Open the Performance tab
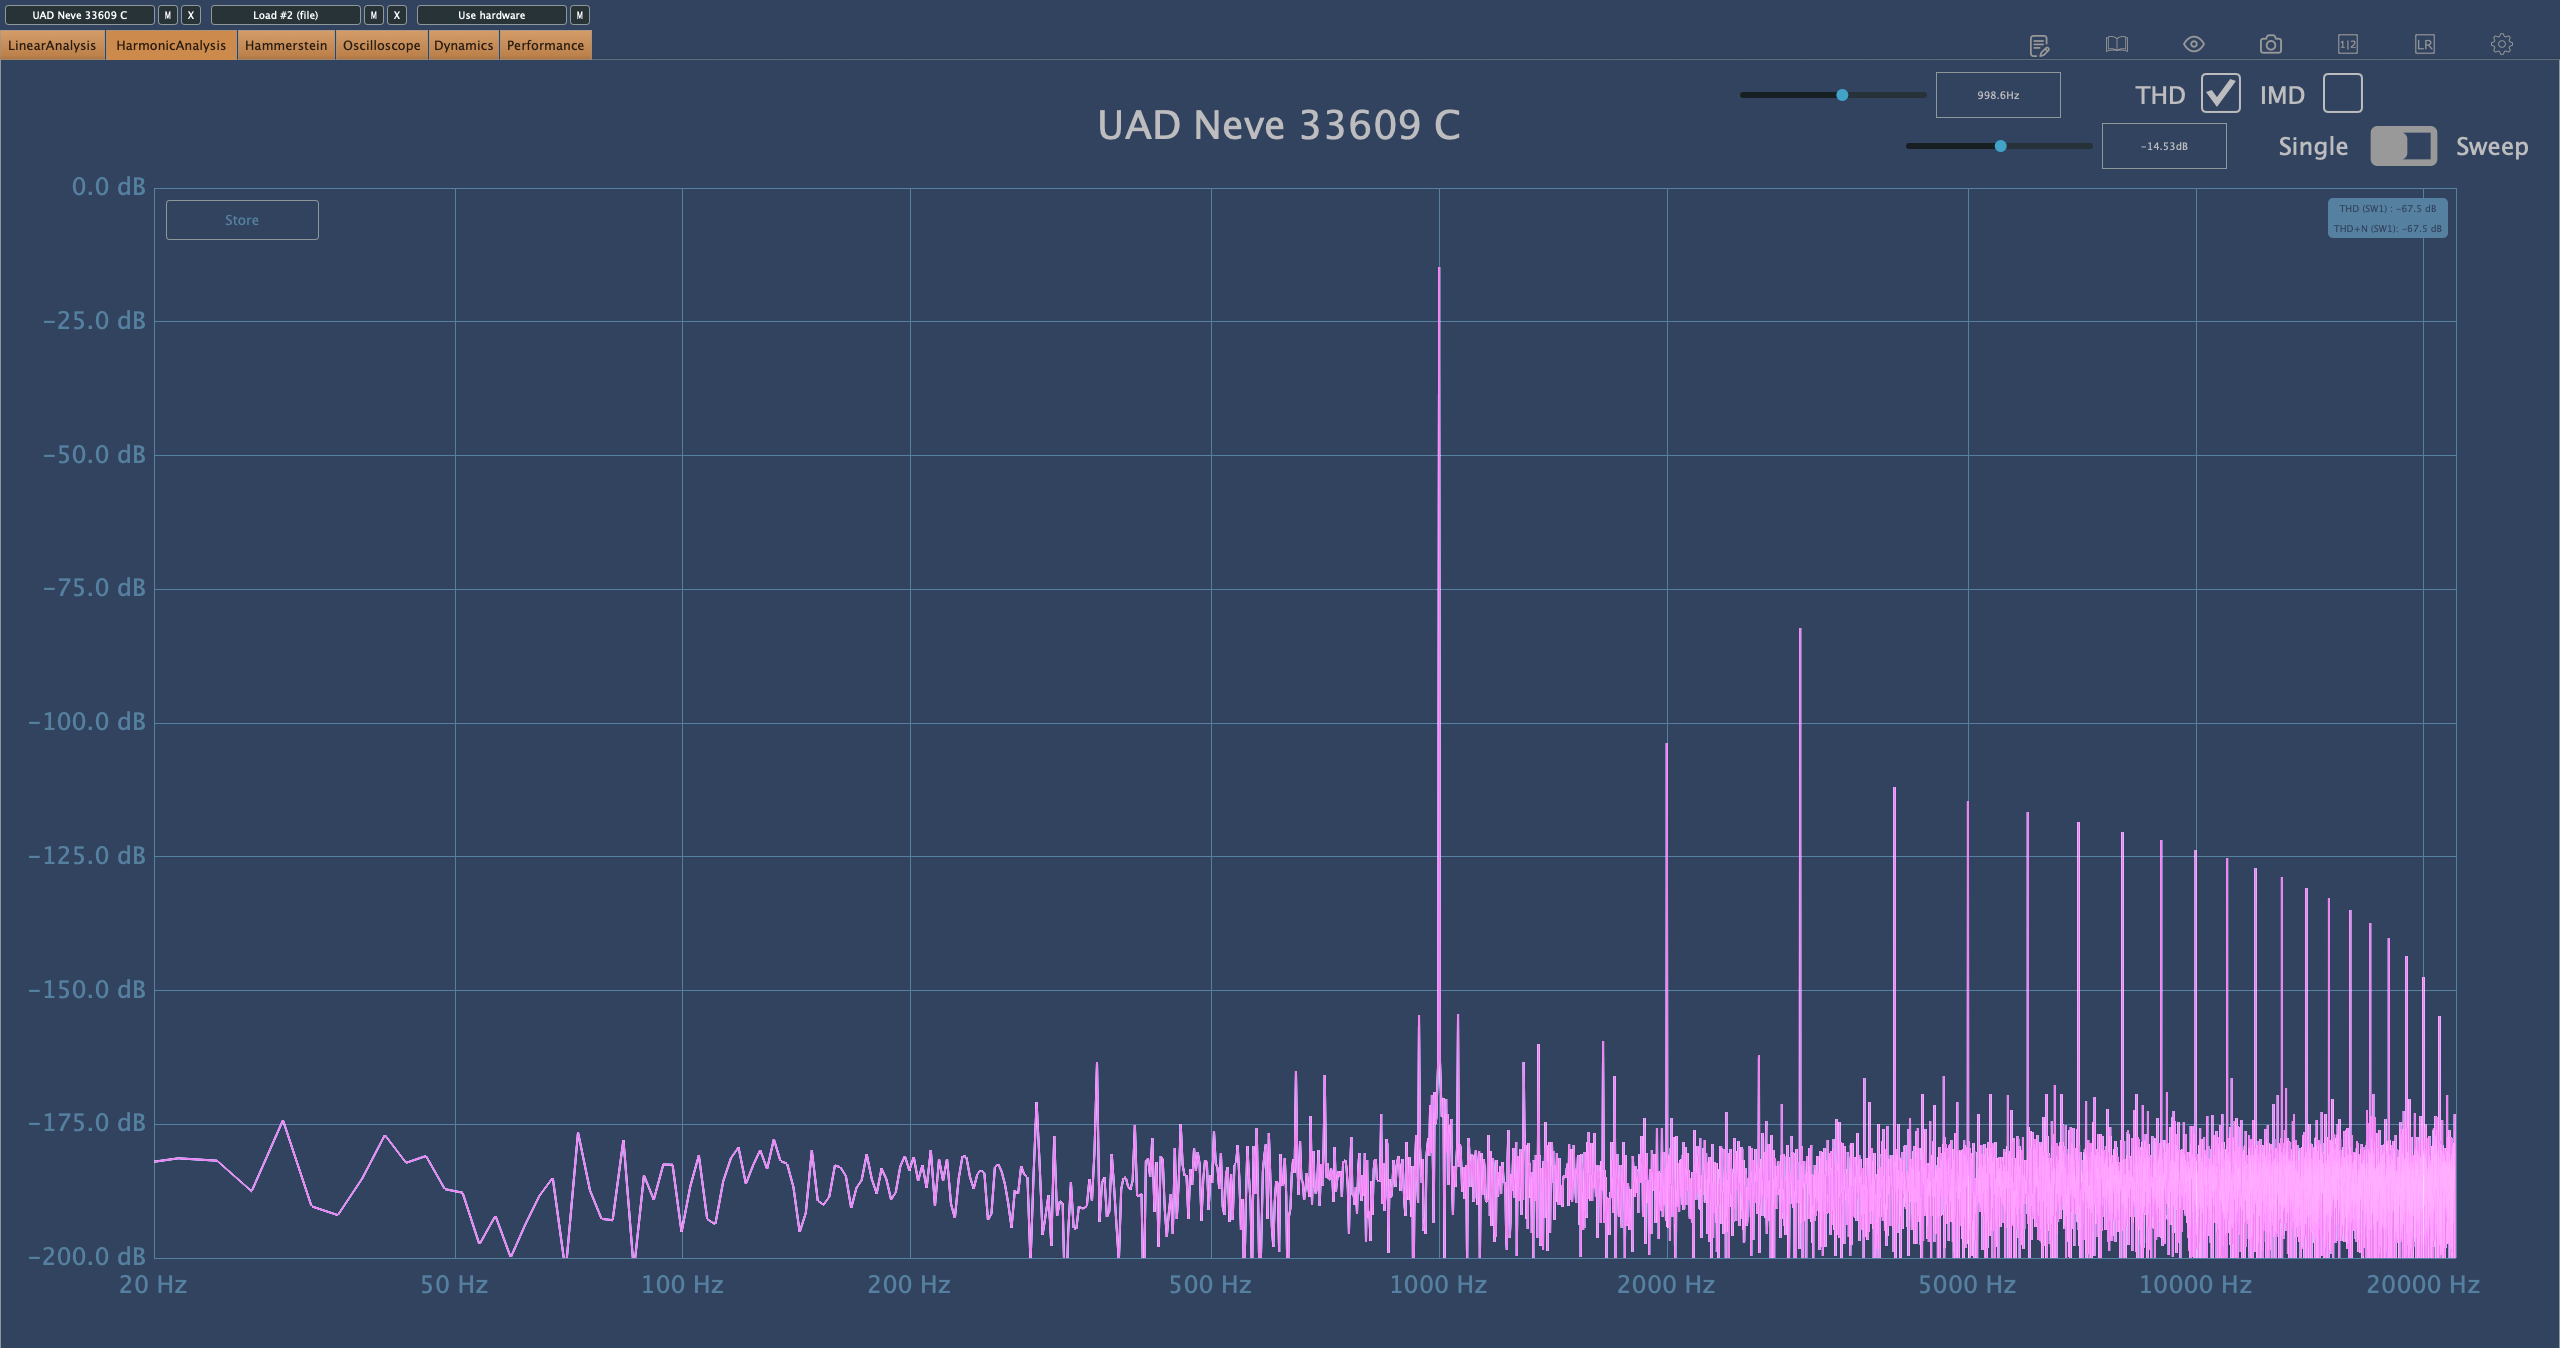 [545, 45]
